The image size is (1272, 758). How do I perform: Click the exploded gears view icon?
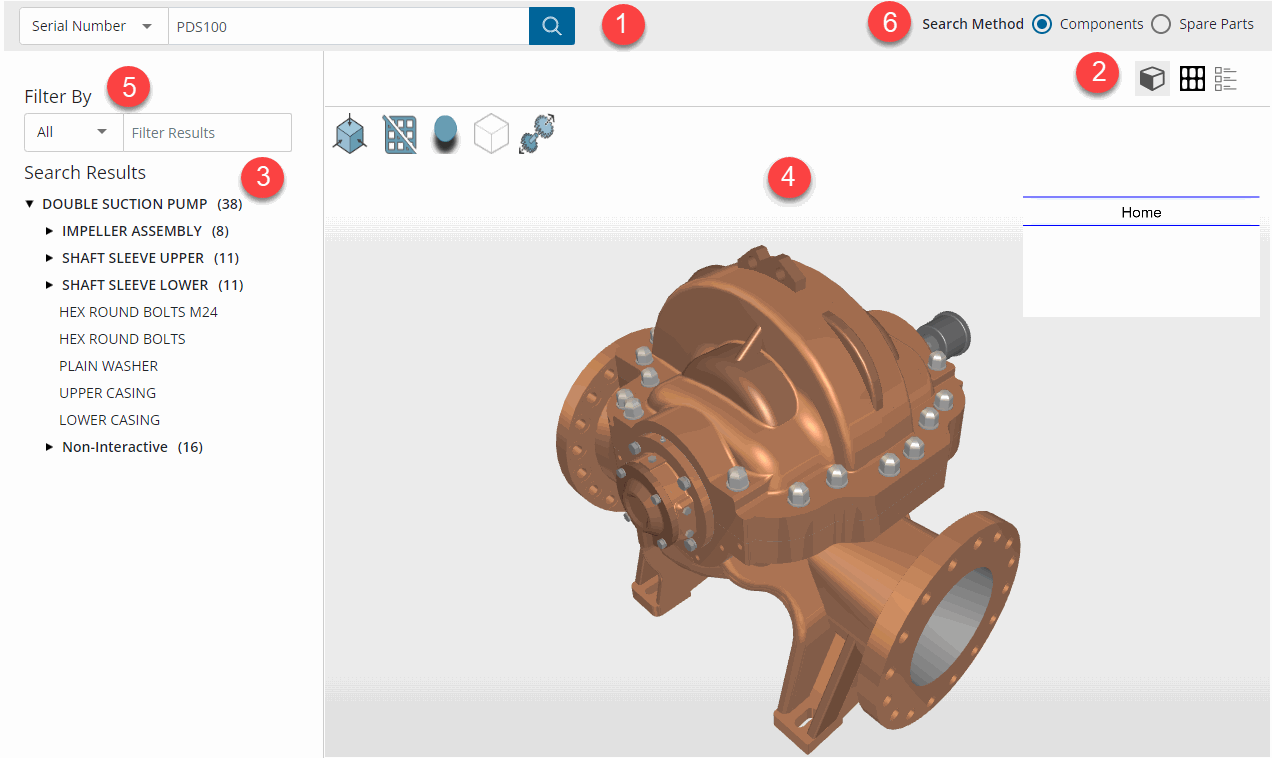(537, 134)
